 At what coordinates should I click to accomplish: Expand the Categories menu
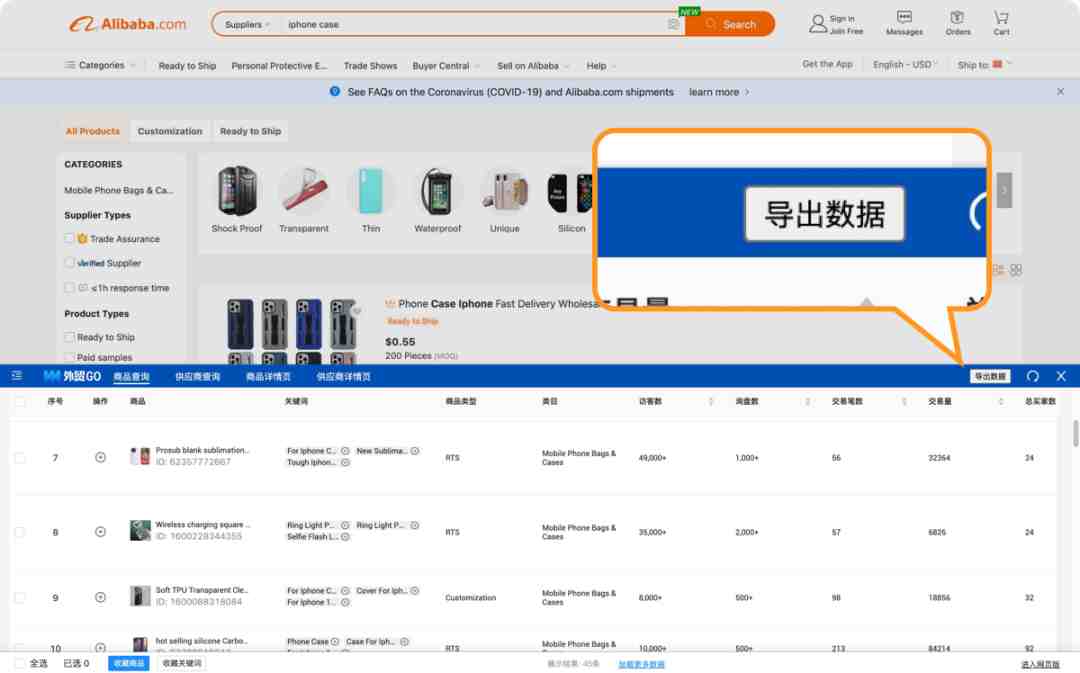pyautogui.click(x=101, y=65)
